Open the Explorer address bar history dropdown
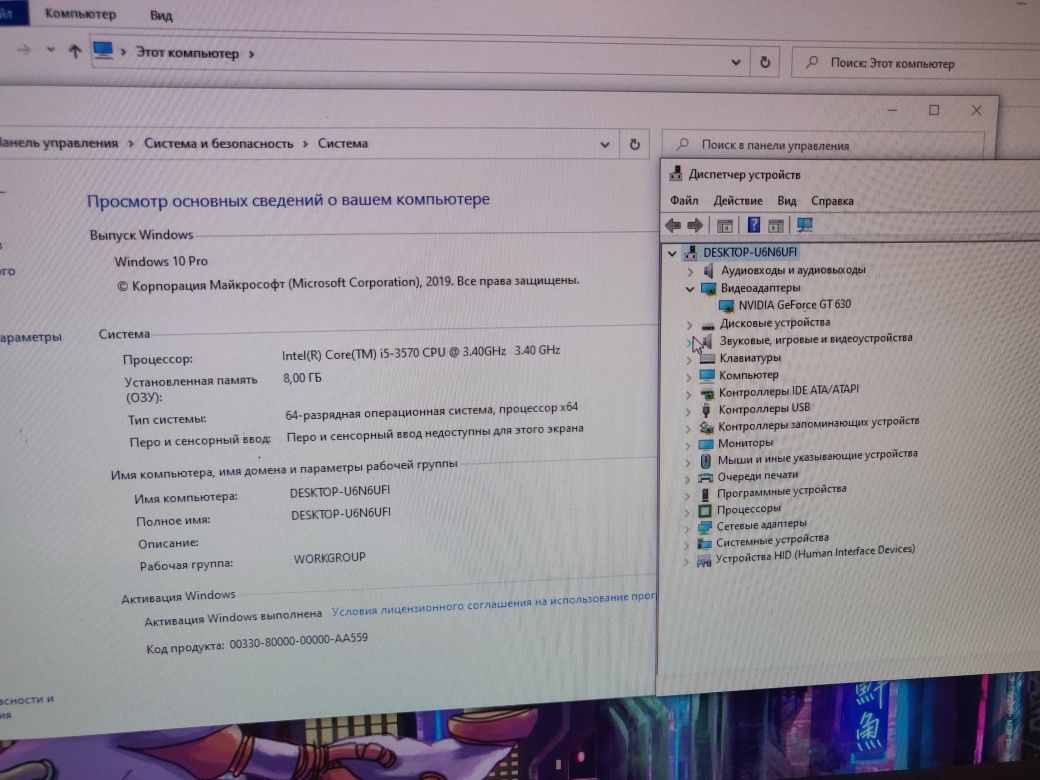 click(x=736, y=62)
